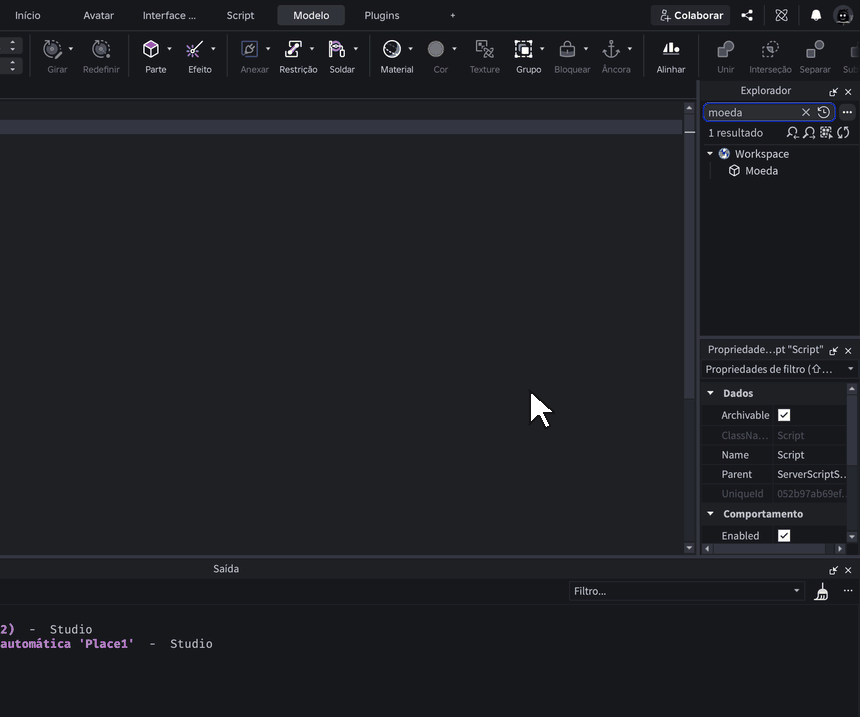Open the notifications bell
860x717 pixels.
816,15
